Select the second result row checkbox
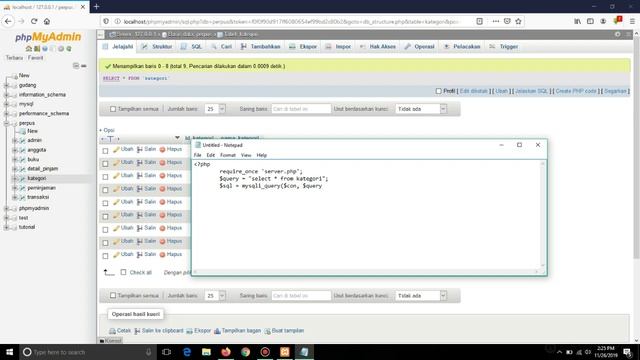 (105, 164)
